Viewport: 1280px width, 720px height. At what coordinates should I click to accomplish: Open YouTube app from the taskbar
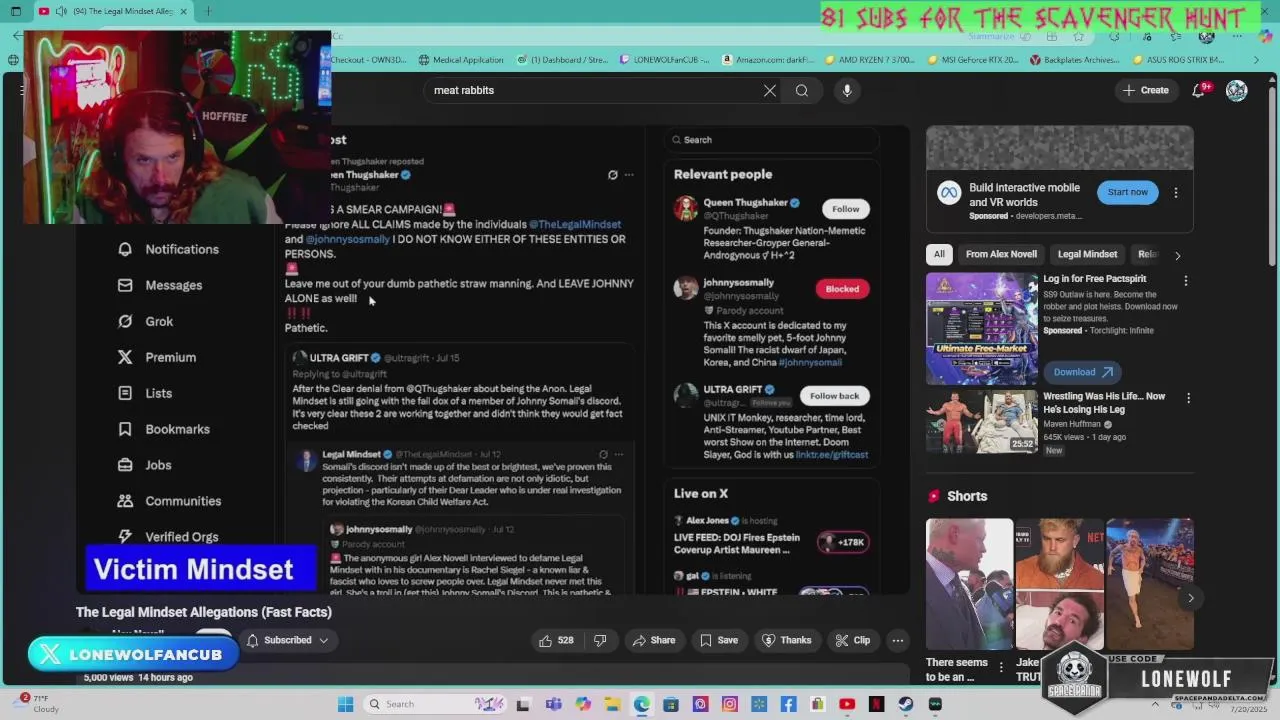[847, 704]
